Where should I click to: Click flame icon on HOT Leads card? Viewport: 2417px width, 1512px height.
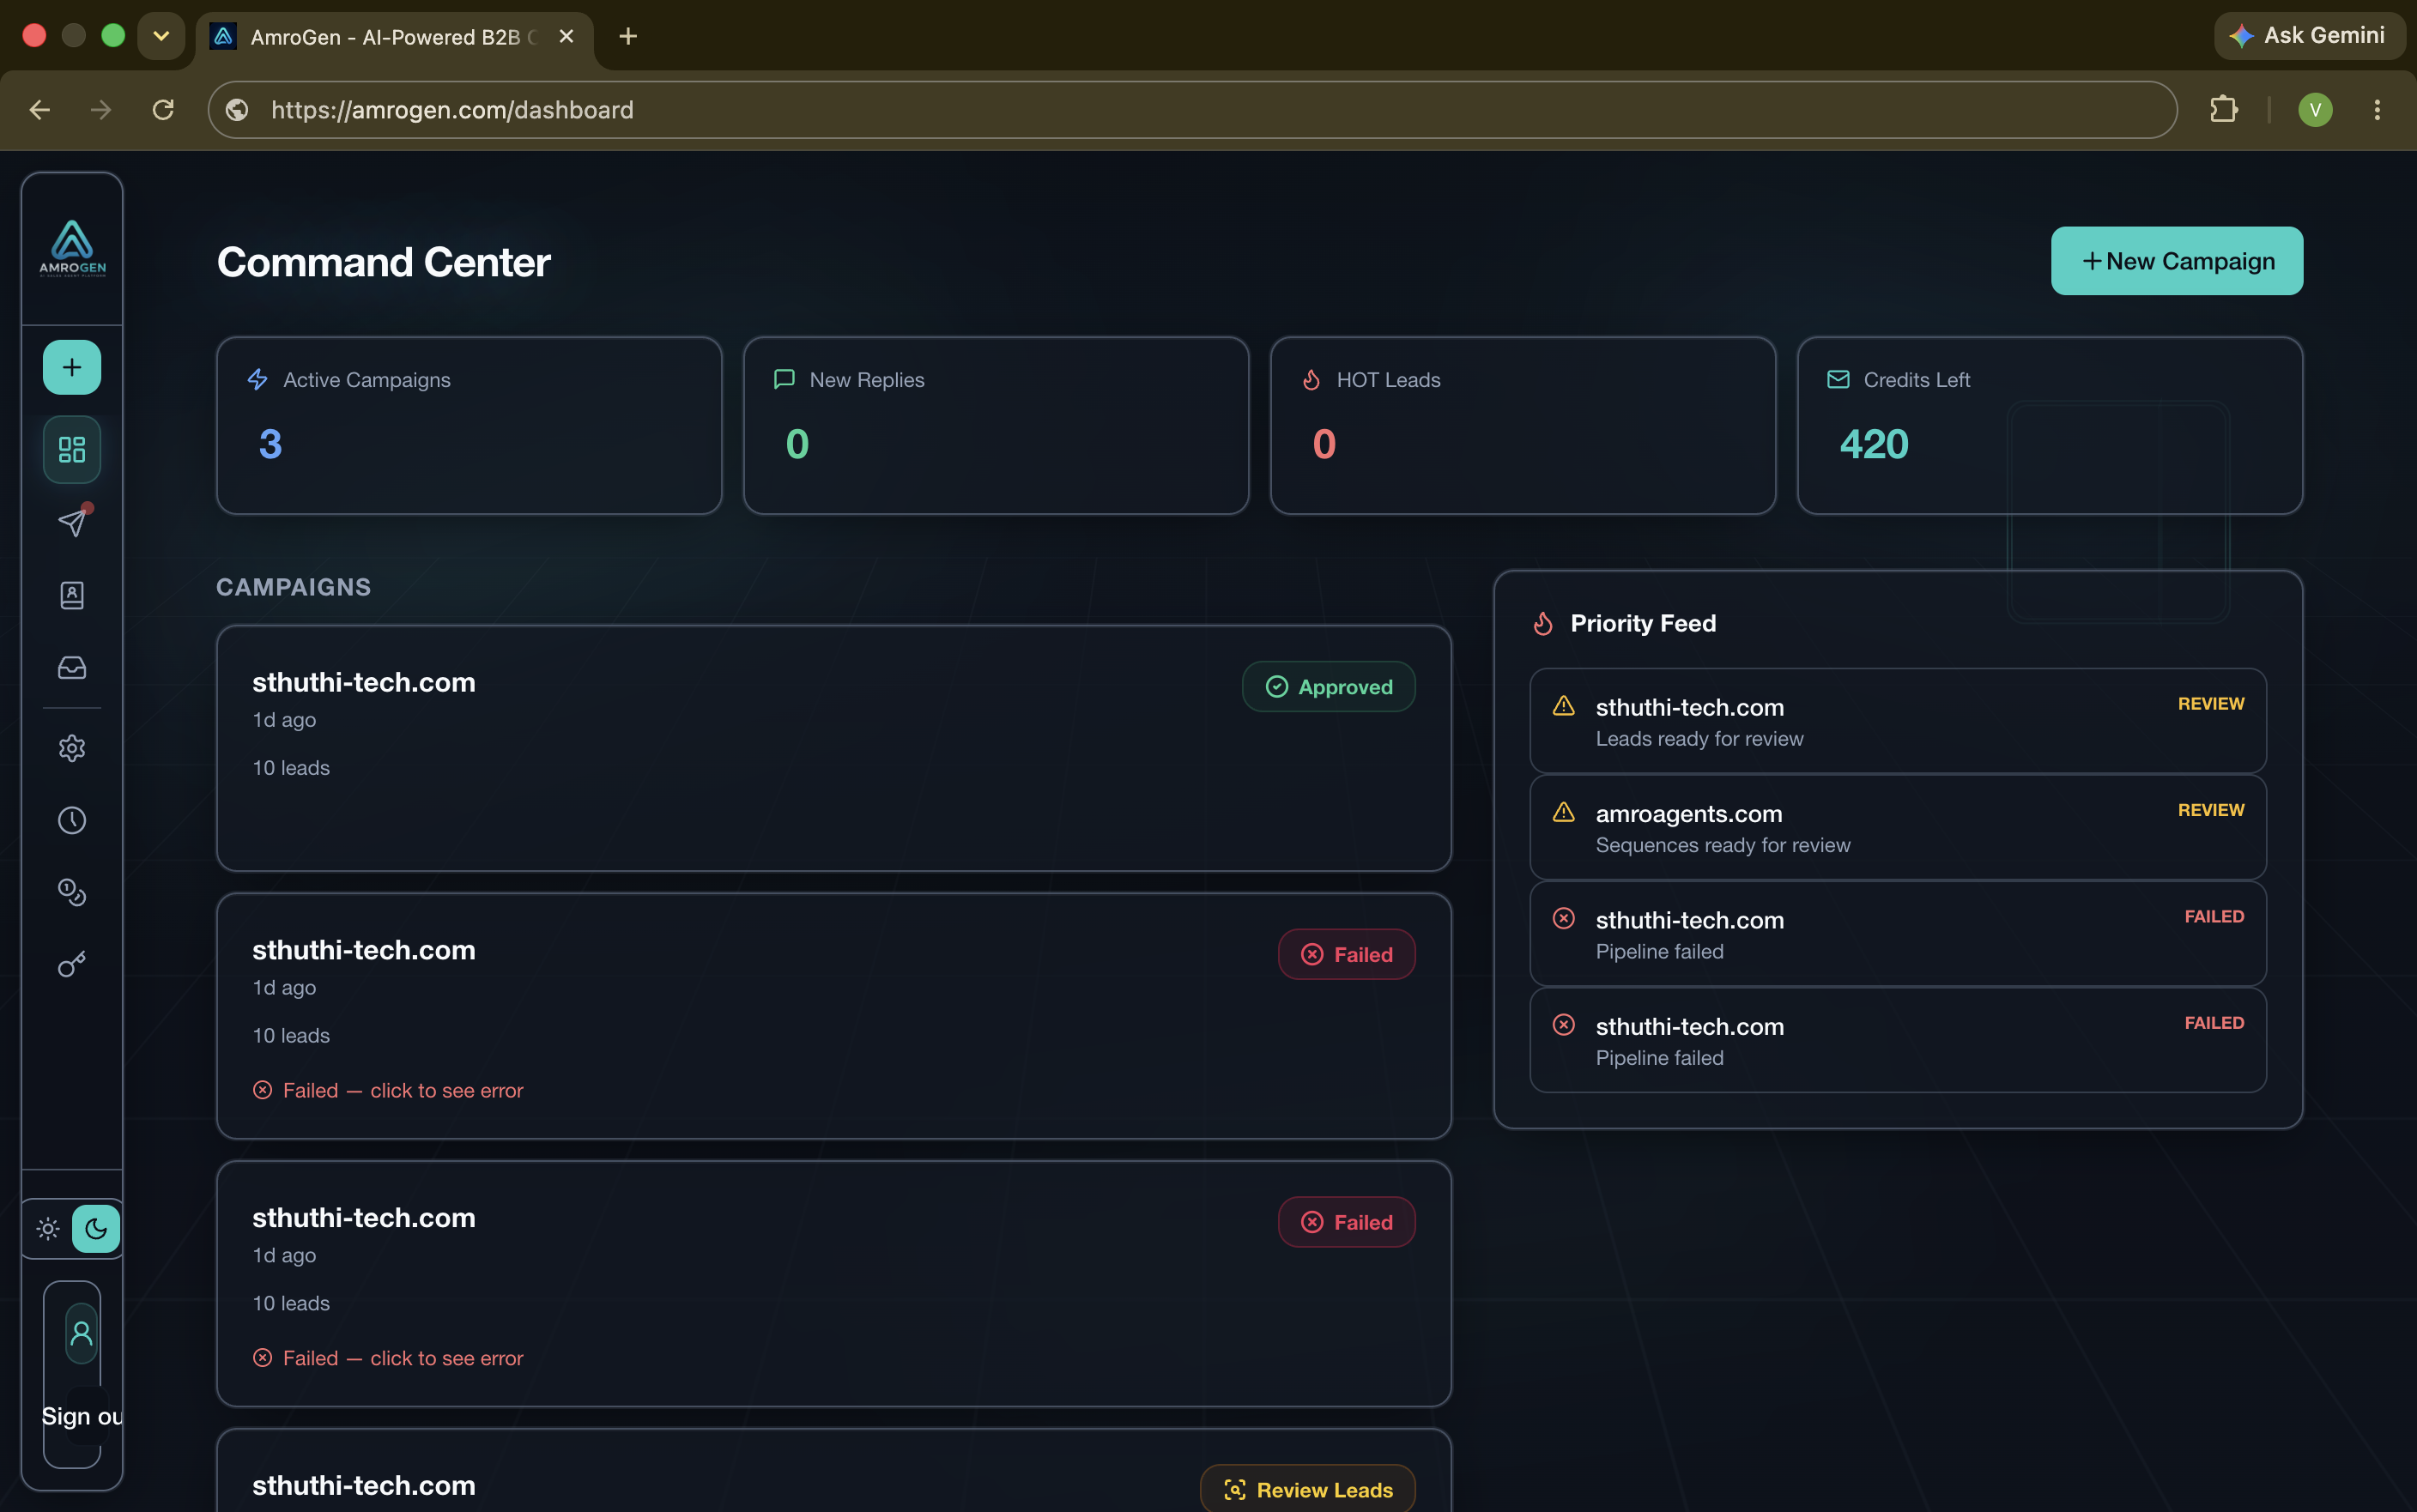coord(1311,380)
